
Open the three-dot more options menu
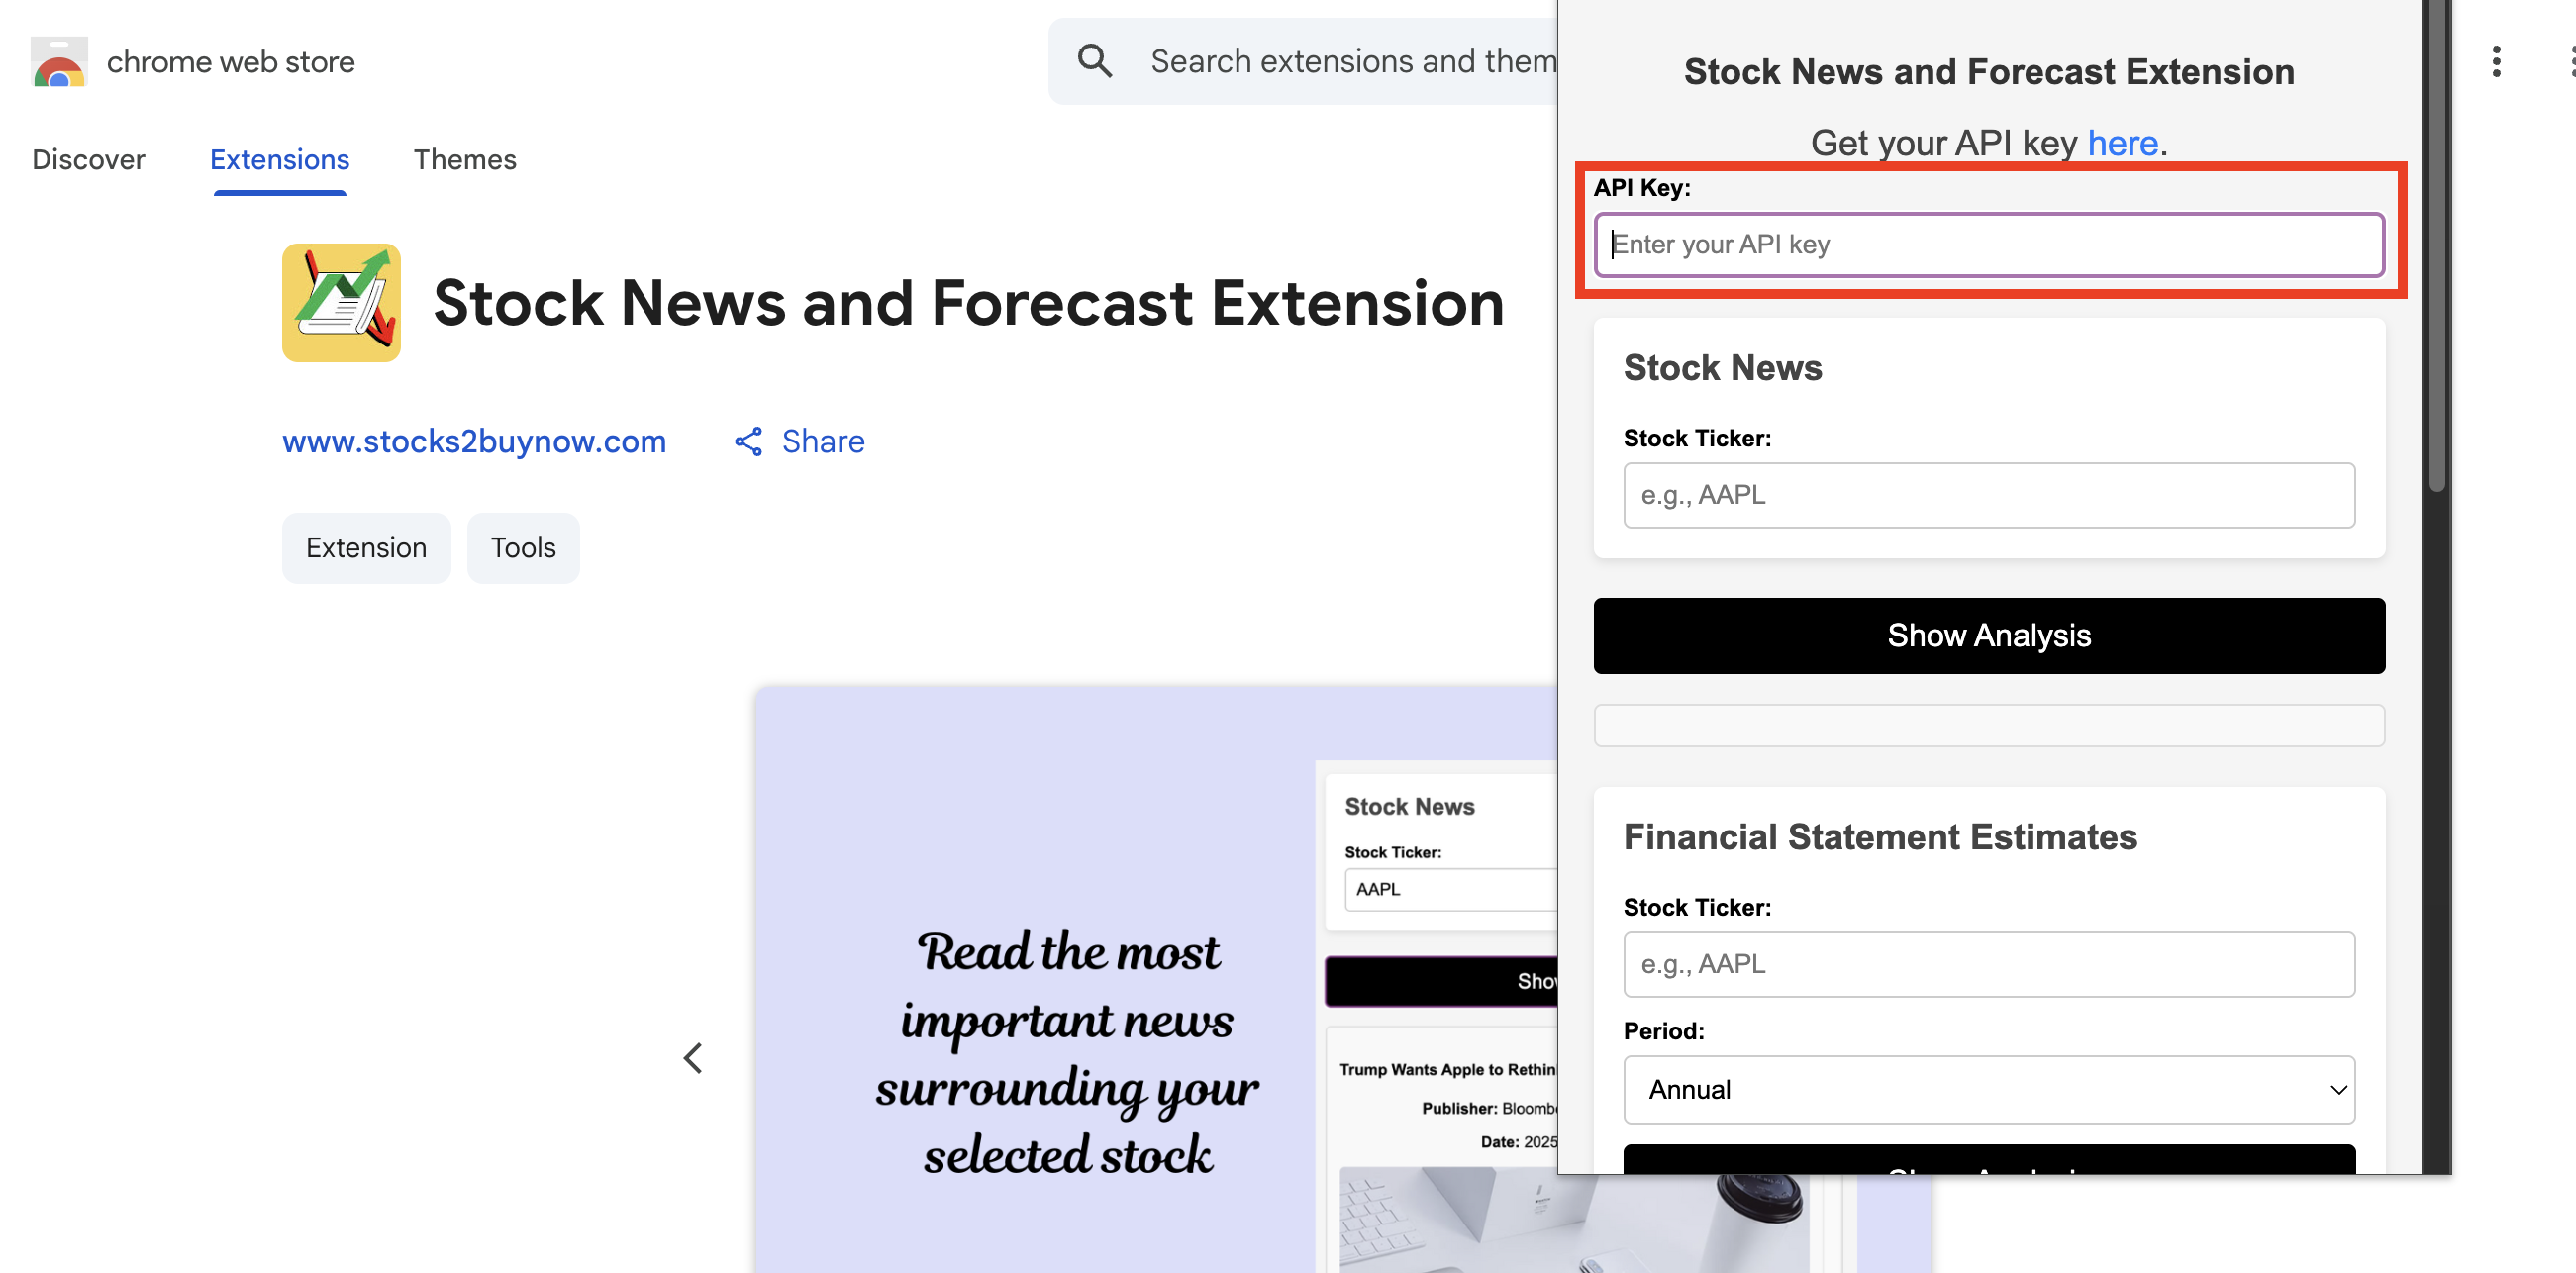(x=2496, y=61)
